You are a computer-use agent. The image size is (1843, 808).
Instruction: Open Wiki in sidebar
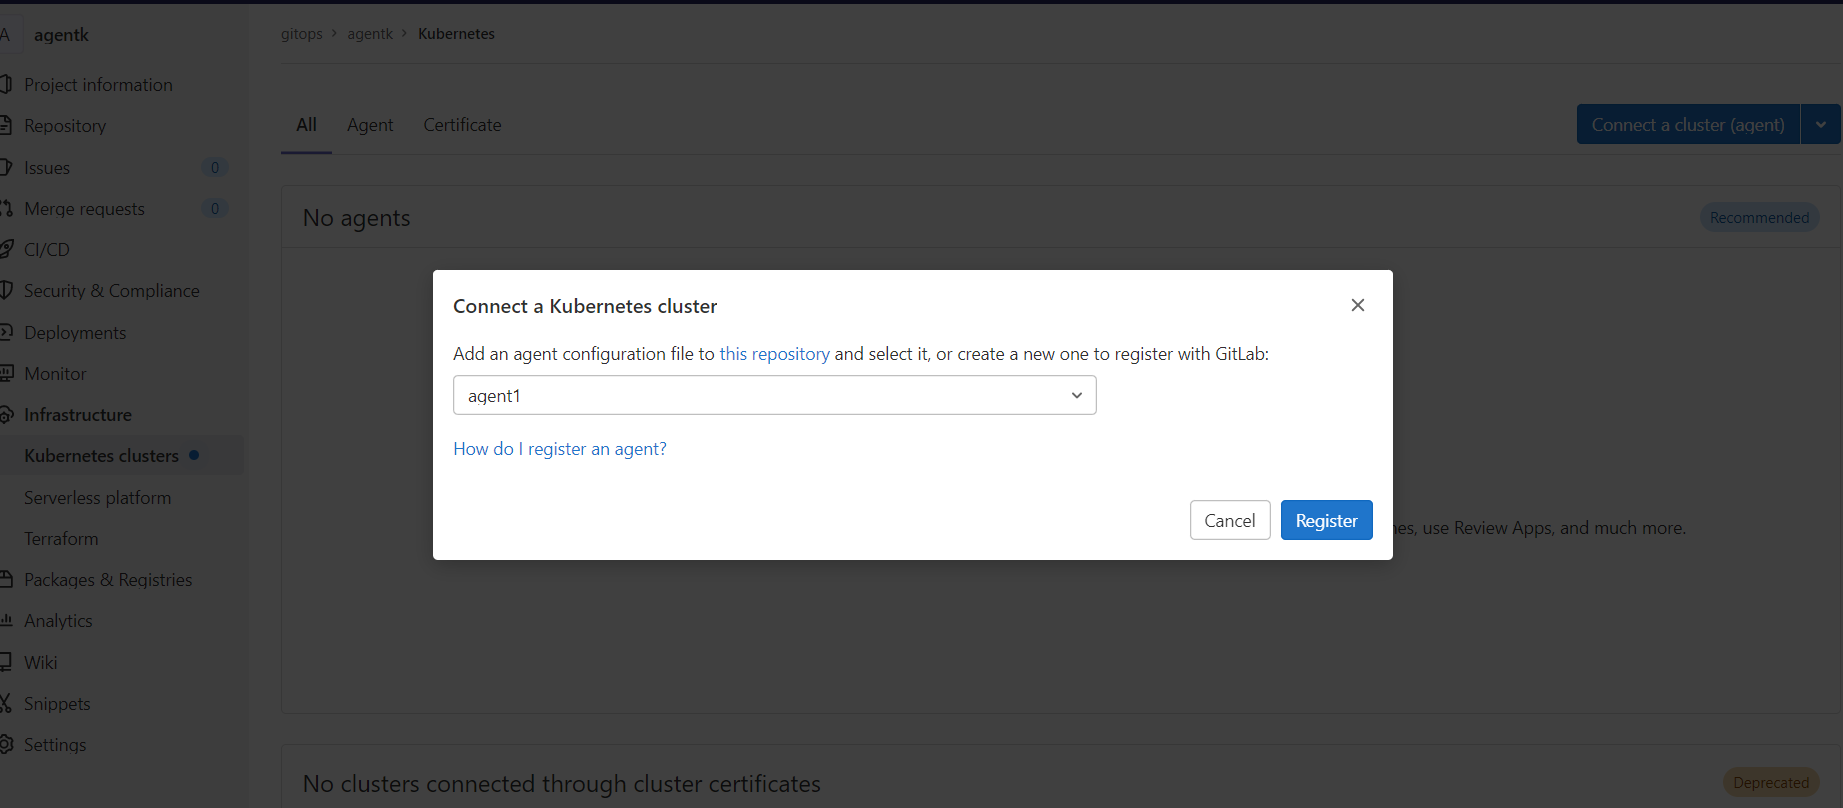pos(41,663)
